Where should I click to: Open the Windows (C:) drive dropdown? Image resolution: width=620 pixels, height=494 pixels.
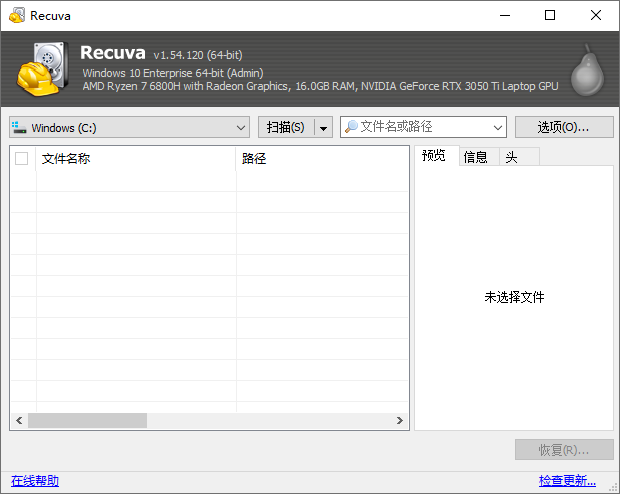click(240, 128)
